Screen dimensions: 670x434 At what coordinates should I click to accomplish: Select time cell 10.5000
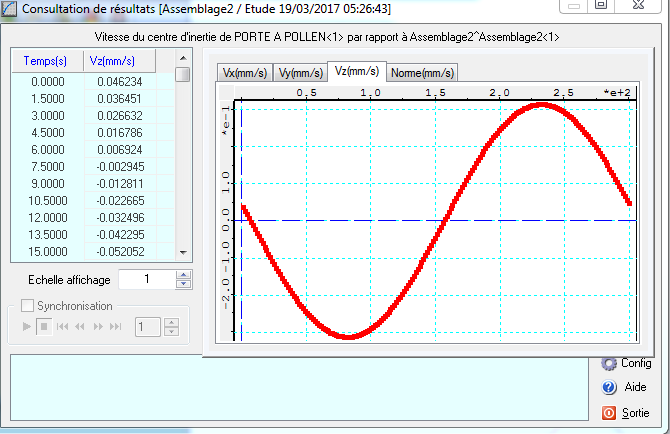coord(48,201)
